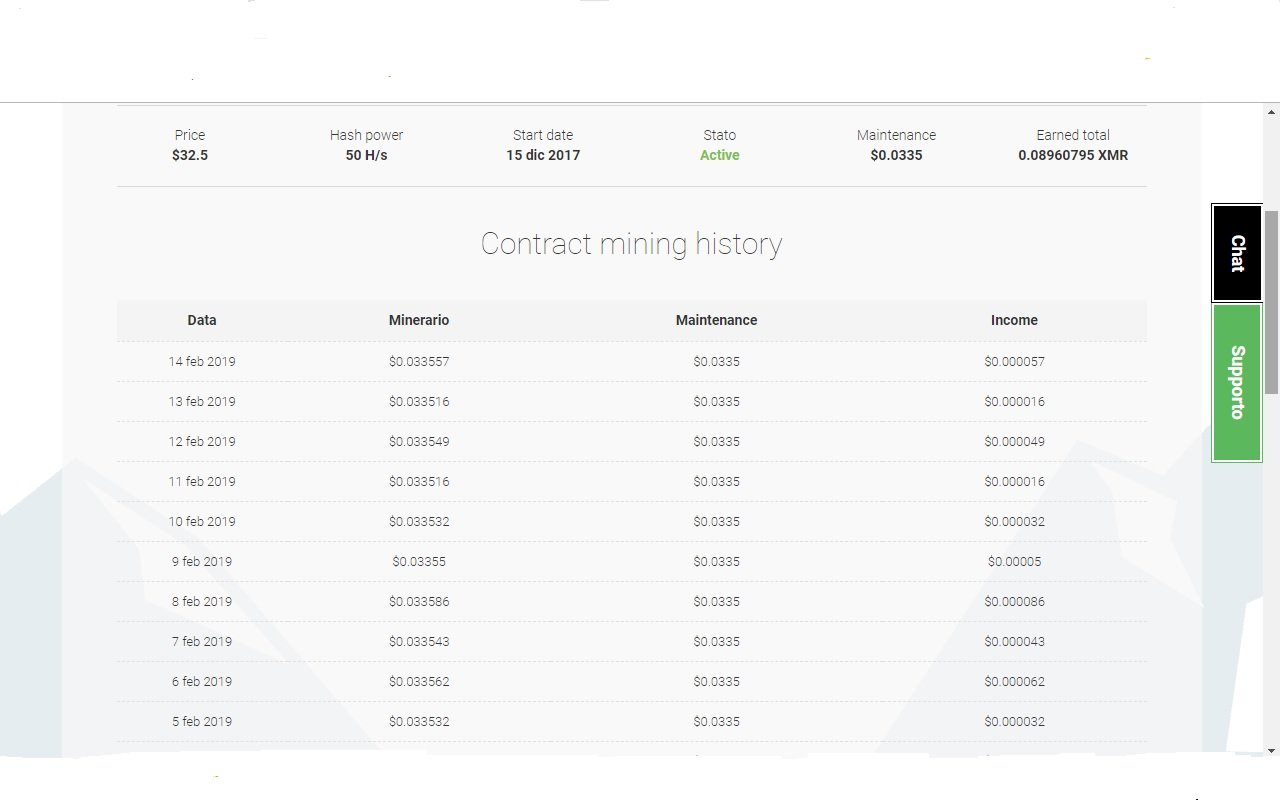The width and height of the screenshot is (1280, 800).
Task: Click the $0.000049 Income value
Action: pos(1014,441)
